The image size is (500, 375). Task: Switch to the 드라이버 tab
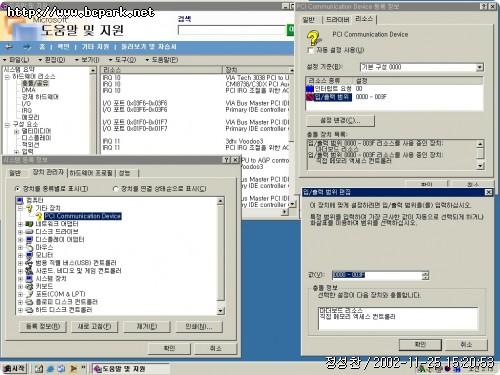[x=337, y=20]
